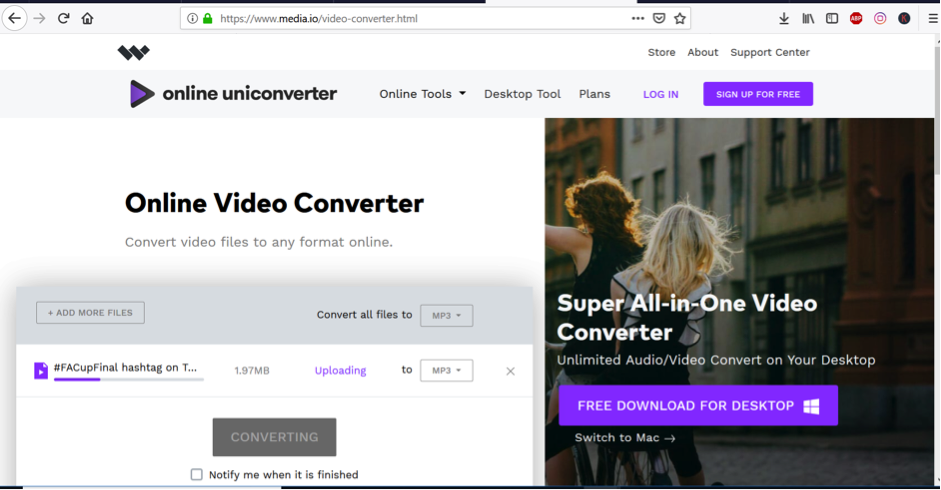The image size is (941, 490).
Task: Click the Switch to Mac link
Action: [625, 438]
